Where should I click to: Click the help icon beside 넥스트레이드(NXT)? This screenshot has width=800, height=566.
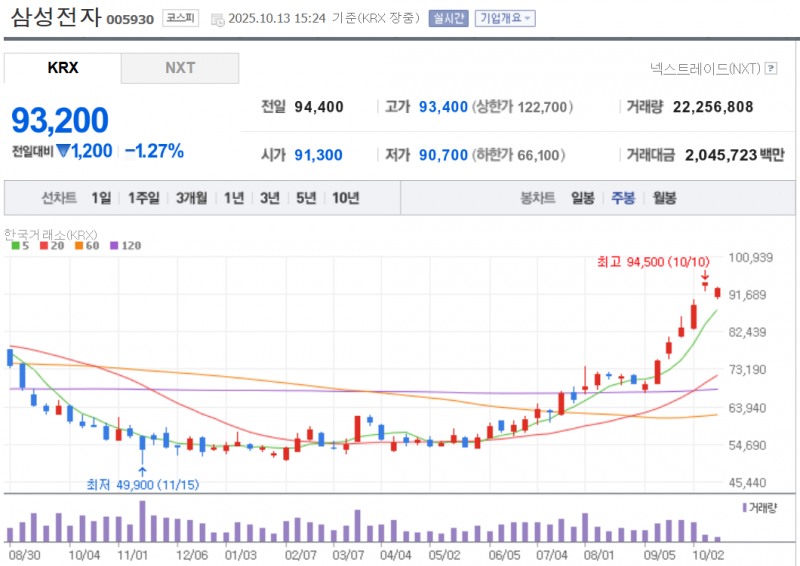[771, 68]
